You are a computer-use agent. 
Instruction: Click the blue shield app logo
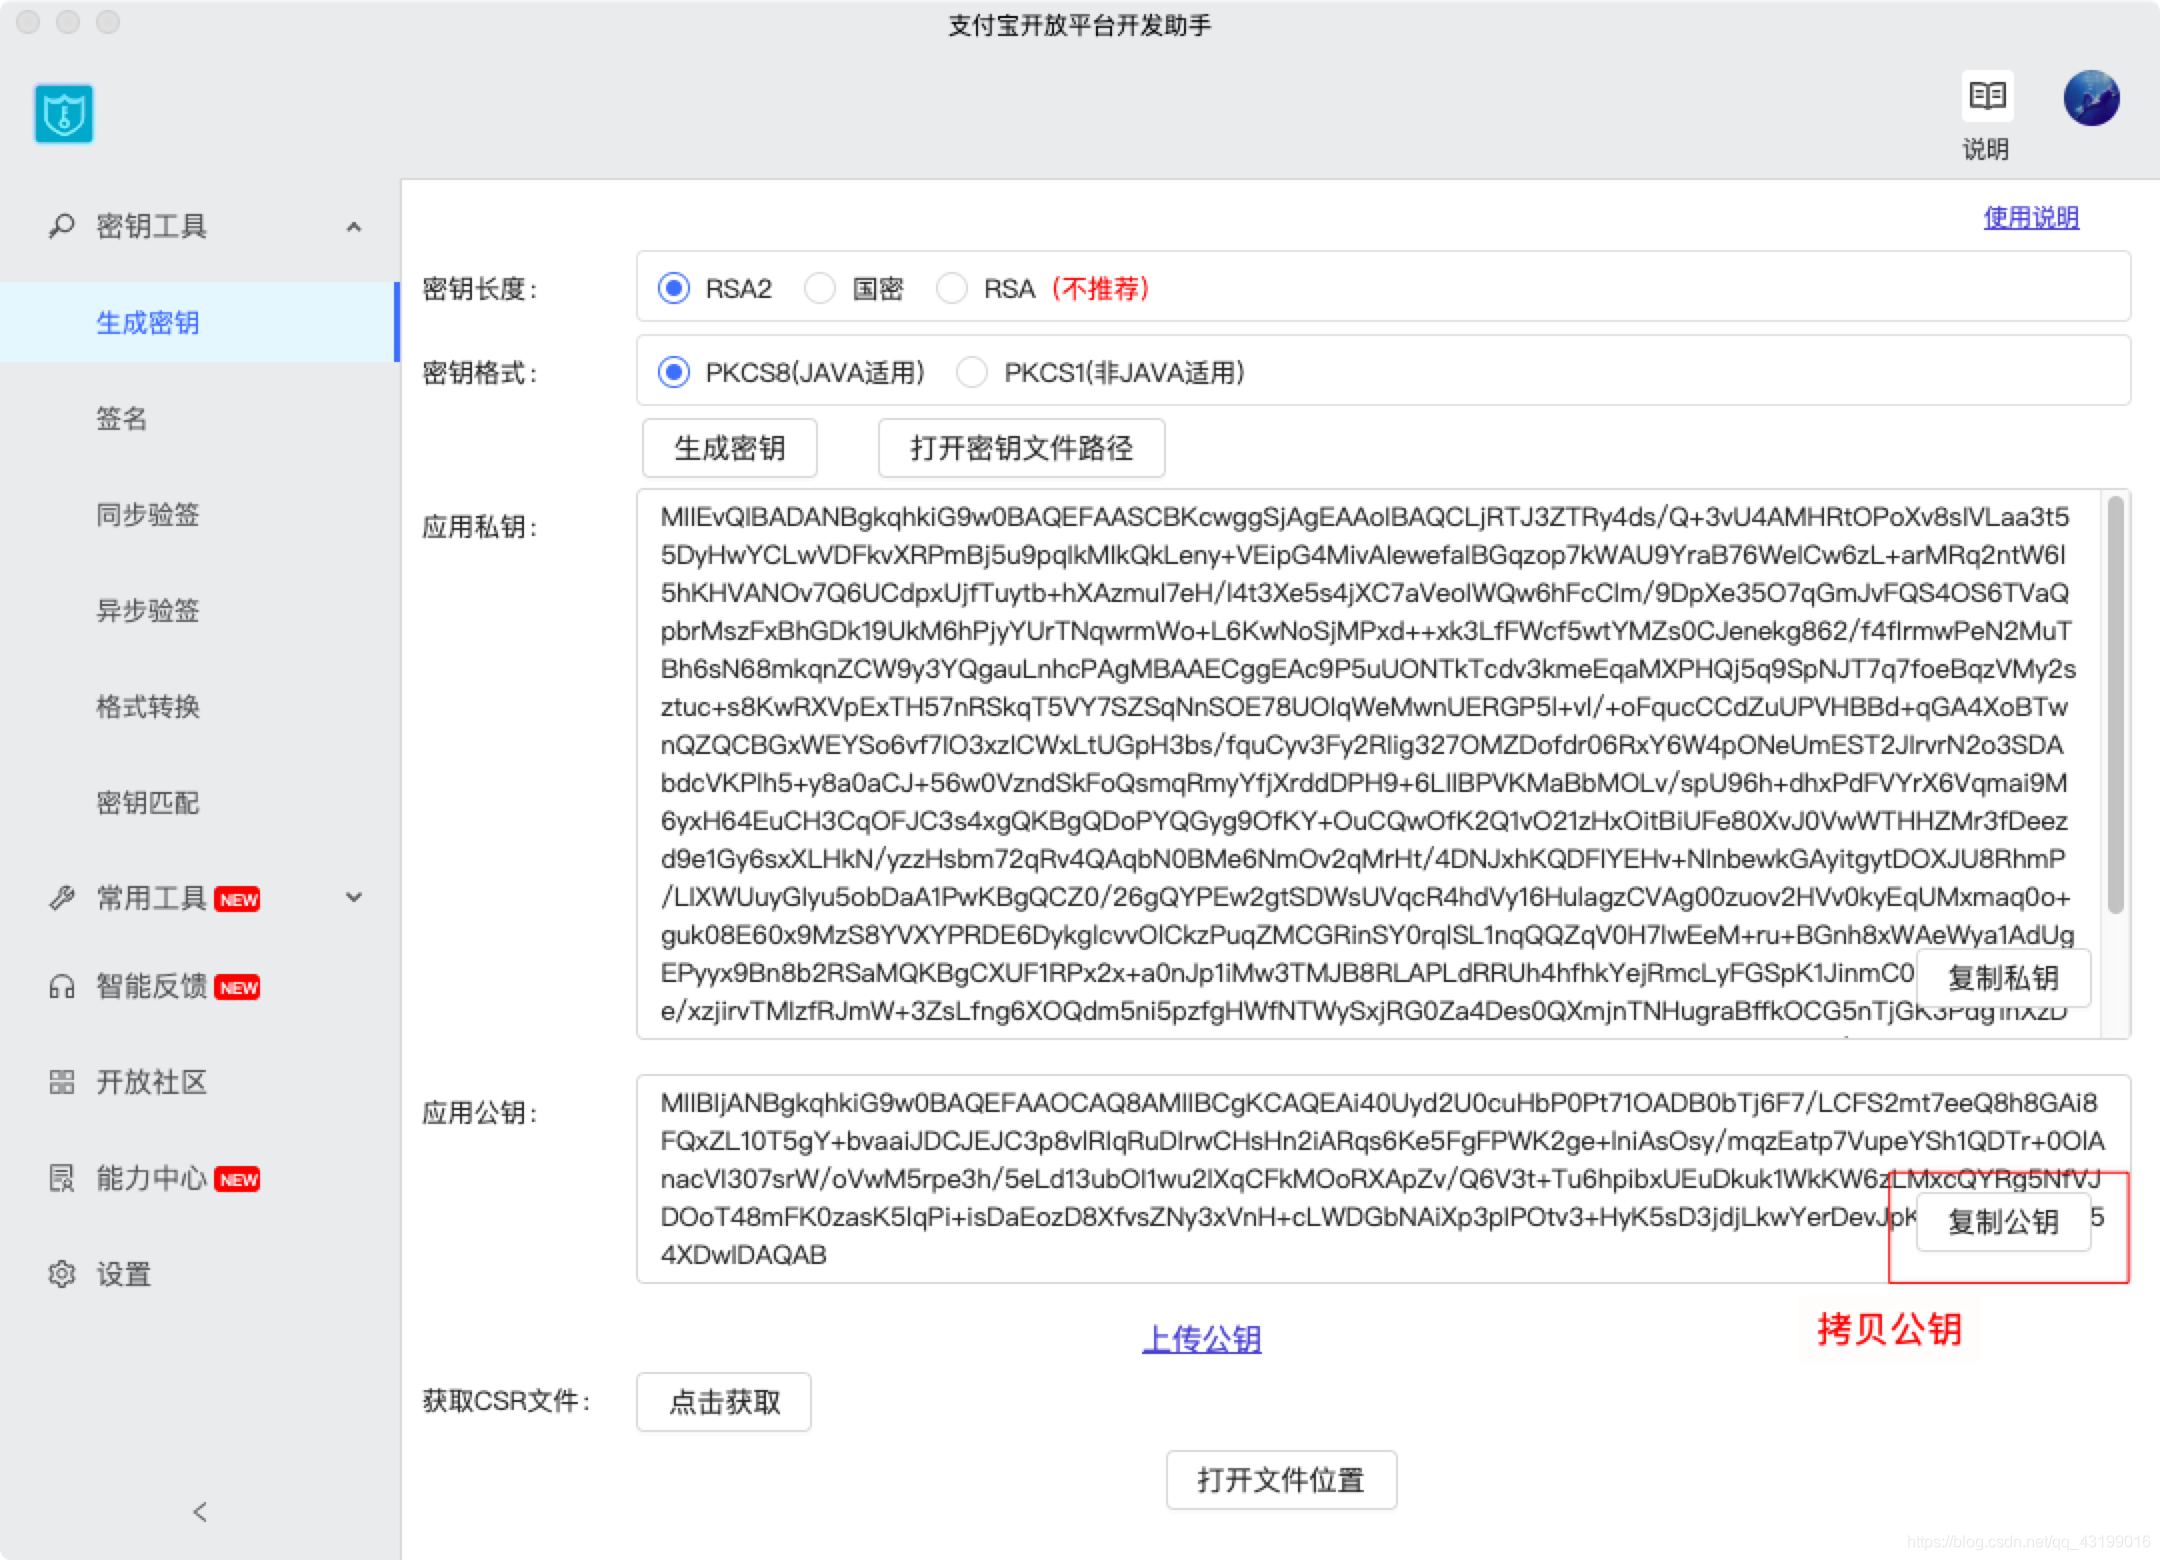64,113
